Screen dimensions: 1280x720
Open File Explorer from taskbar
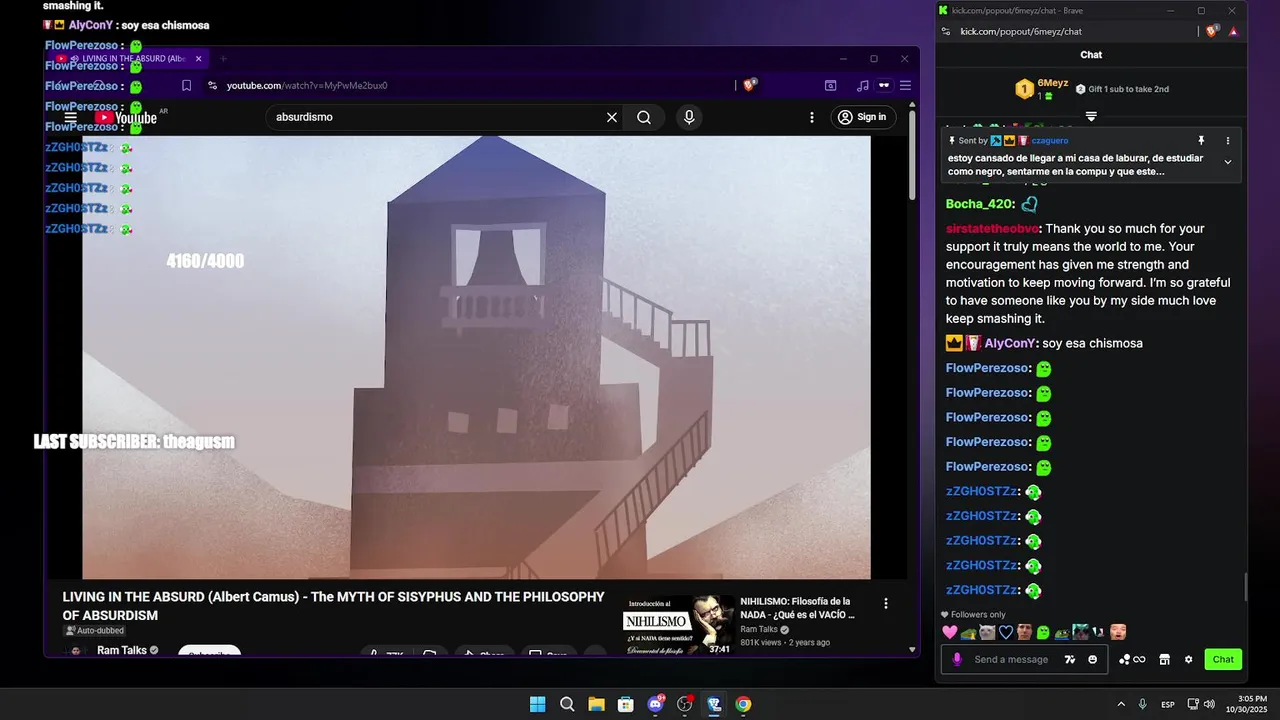point(596,704)
